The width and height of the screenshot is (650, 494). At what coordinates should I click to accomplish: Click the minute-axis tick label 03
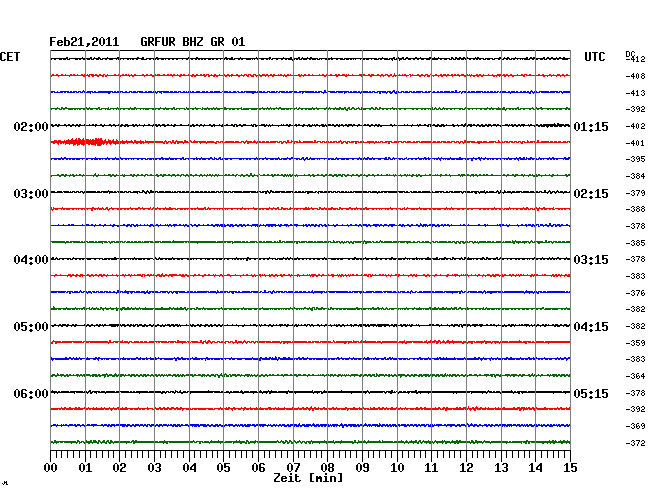(x=154, y=467)
